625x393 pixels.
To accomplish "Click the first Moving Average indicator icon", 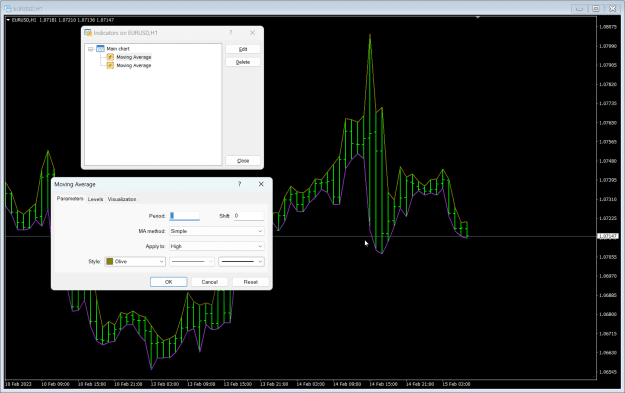I will click(x=110, y=57).
